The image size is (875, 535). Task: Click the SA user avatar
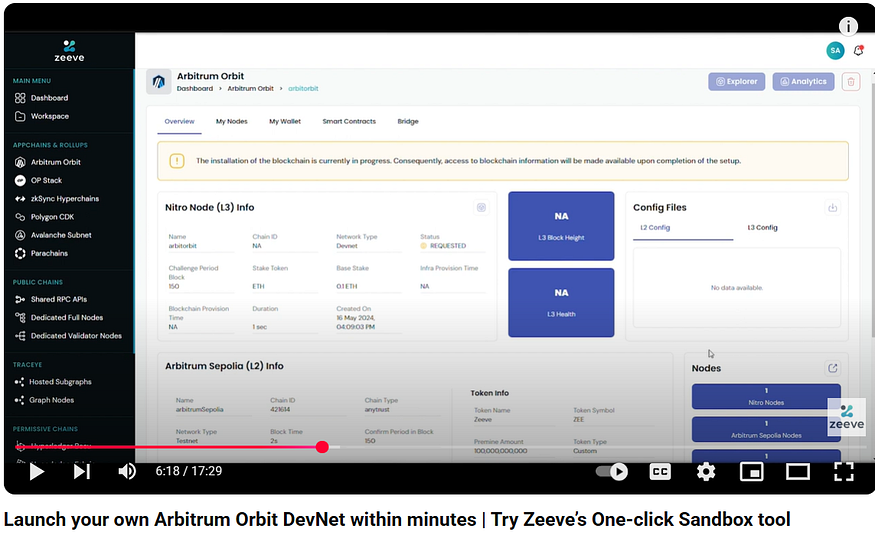pos(835,50)
